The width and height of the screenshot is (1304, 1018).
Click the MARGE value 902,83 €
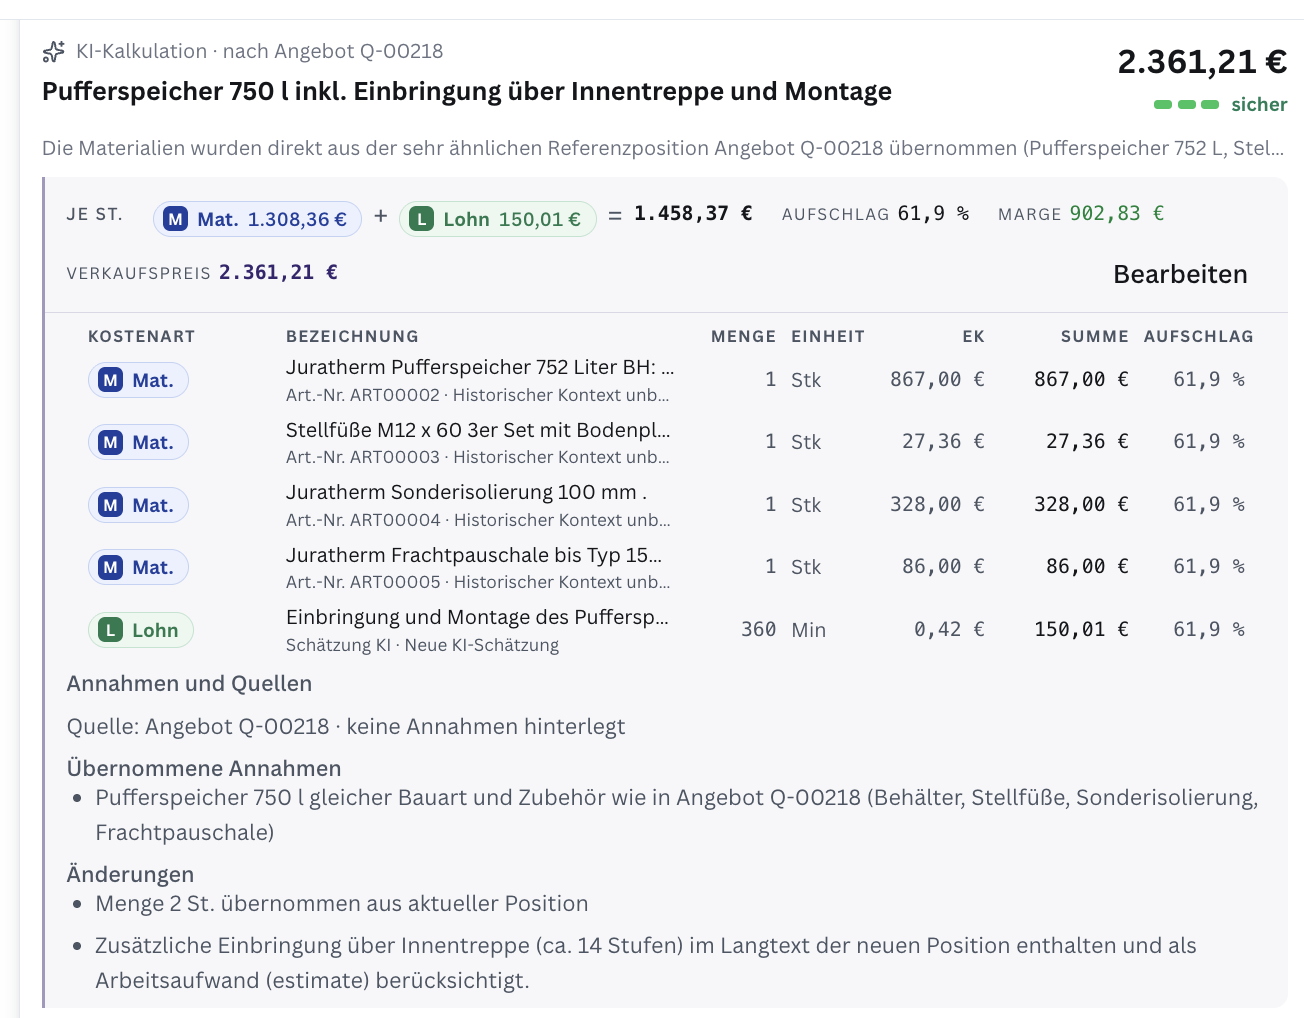click(1117, 214)
